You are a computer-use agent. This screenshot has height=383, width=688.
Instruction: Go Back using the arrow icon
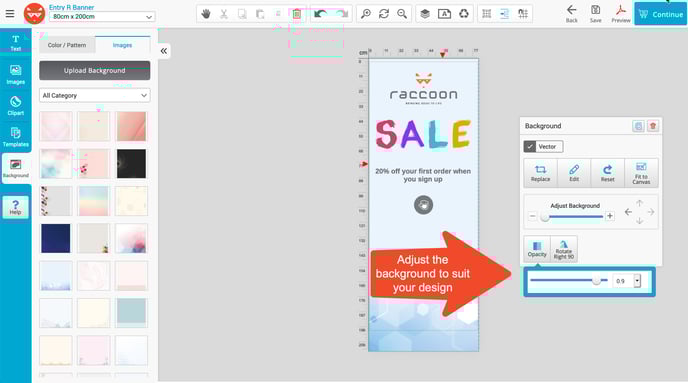point(571,14)
